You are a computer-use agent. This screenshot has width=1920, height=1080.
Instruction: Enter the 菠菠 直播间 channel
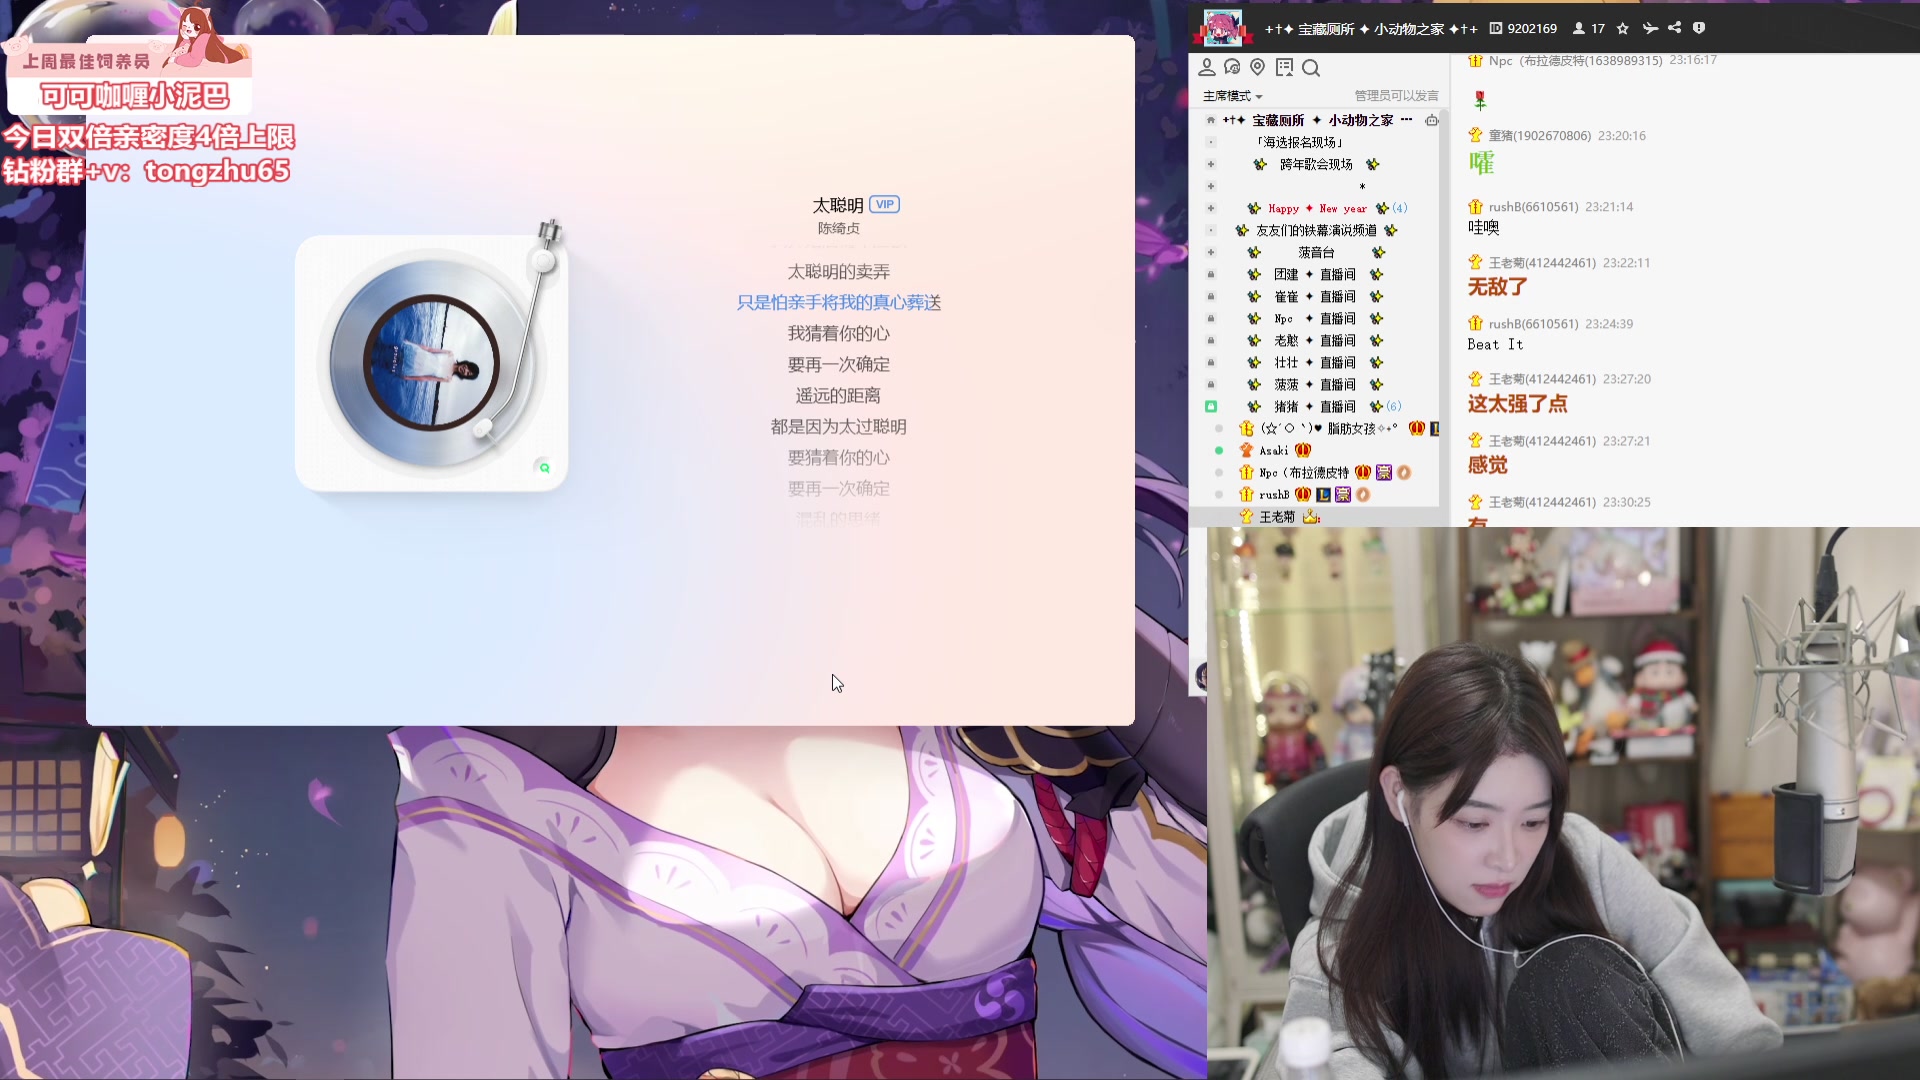(1315, 384)
